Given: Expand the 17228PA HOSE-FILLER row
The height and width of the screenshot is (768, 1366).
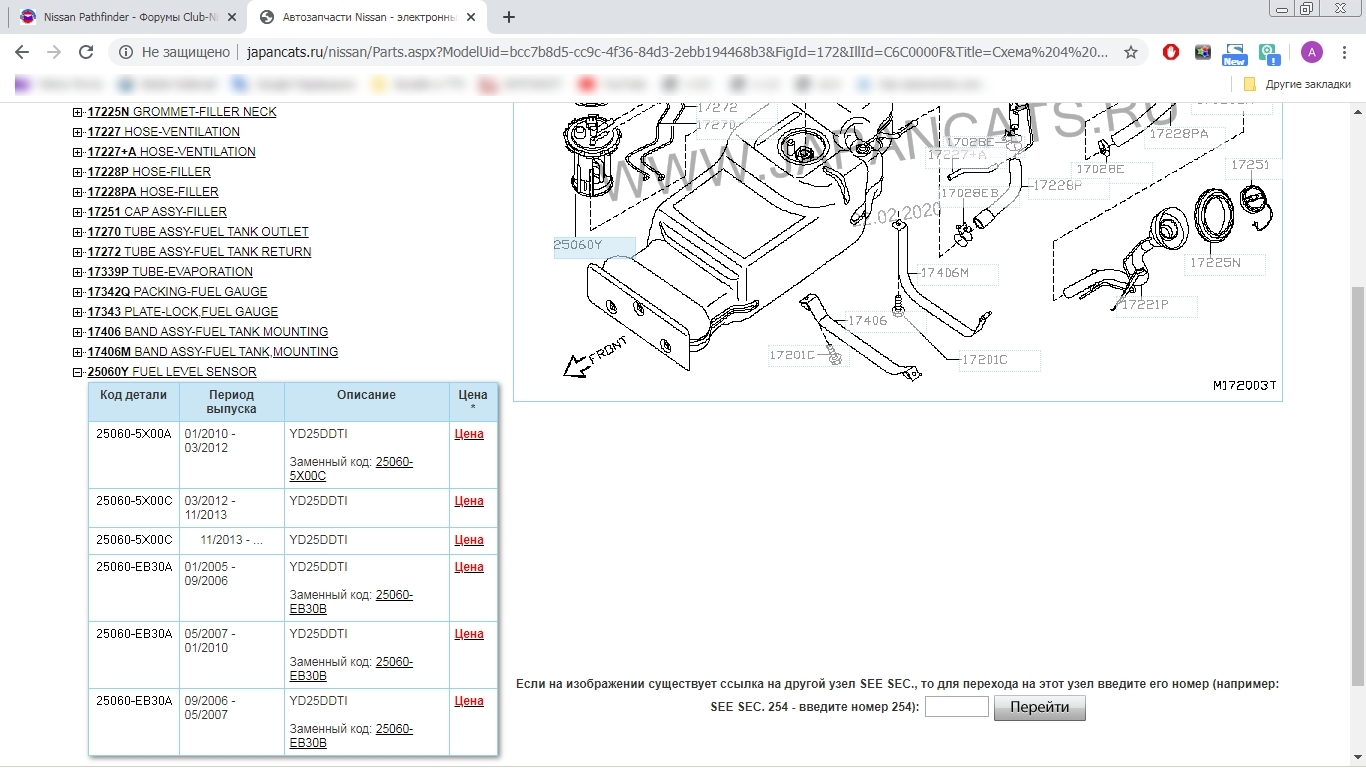Looking at the screenshot, I should 78,192.
